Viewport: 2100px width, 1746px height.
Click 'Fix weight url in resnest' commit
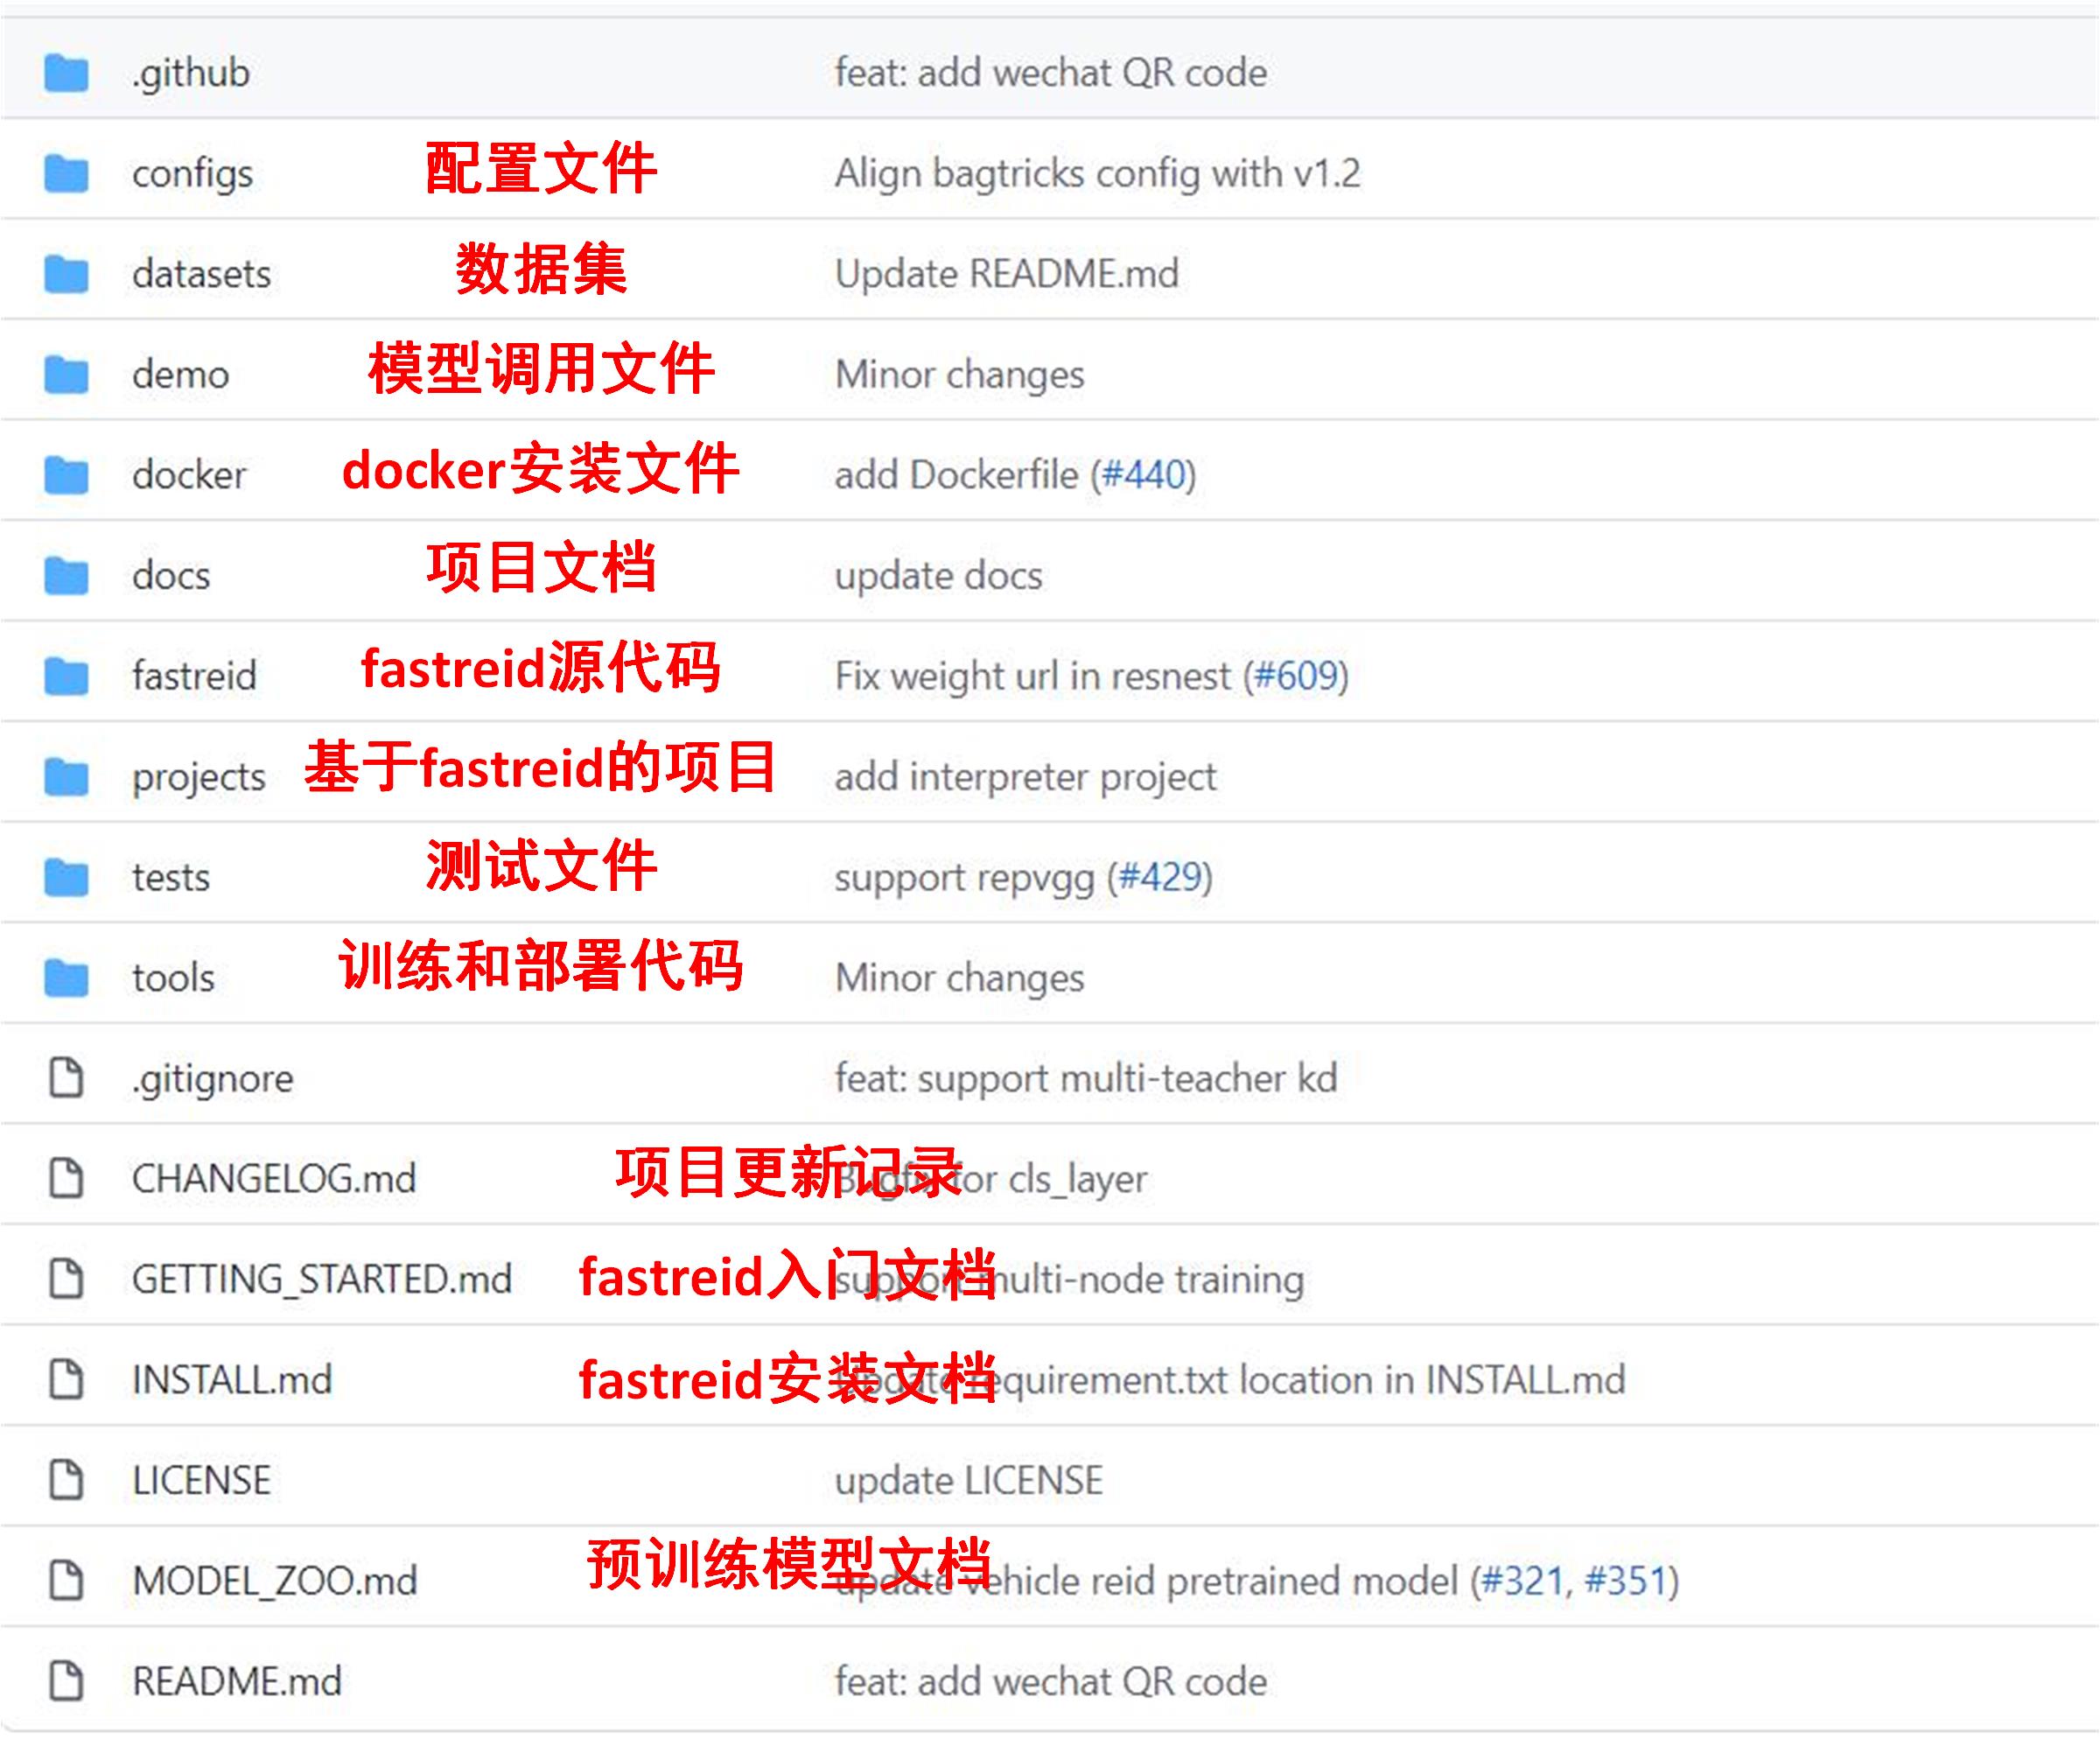pos(1032,677)
